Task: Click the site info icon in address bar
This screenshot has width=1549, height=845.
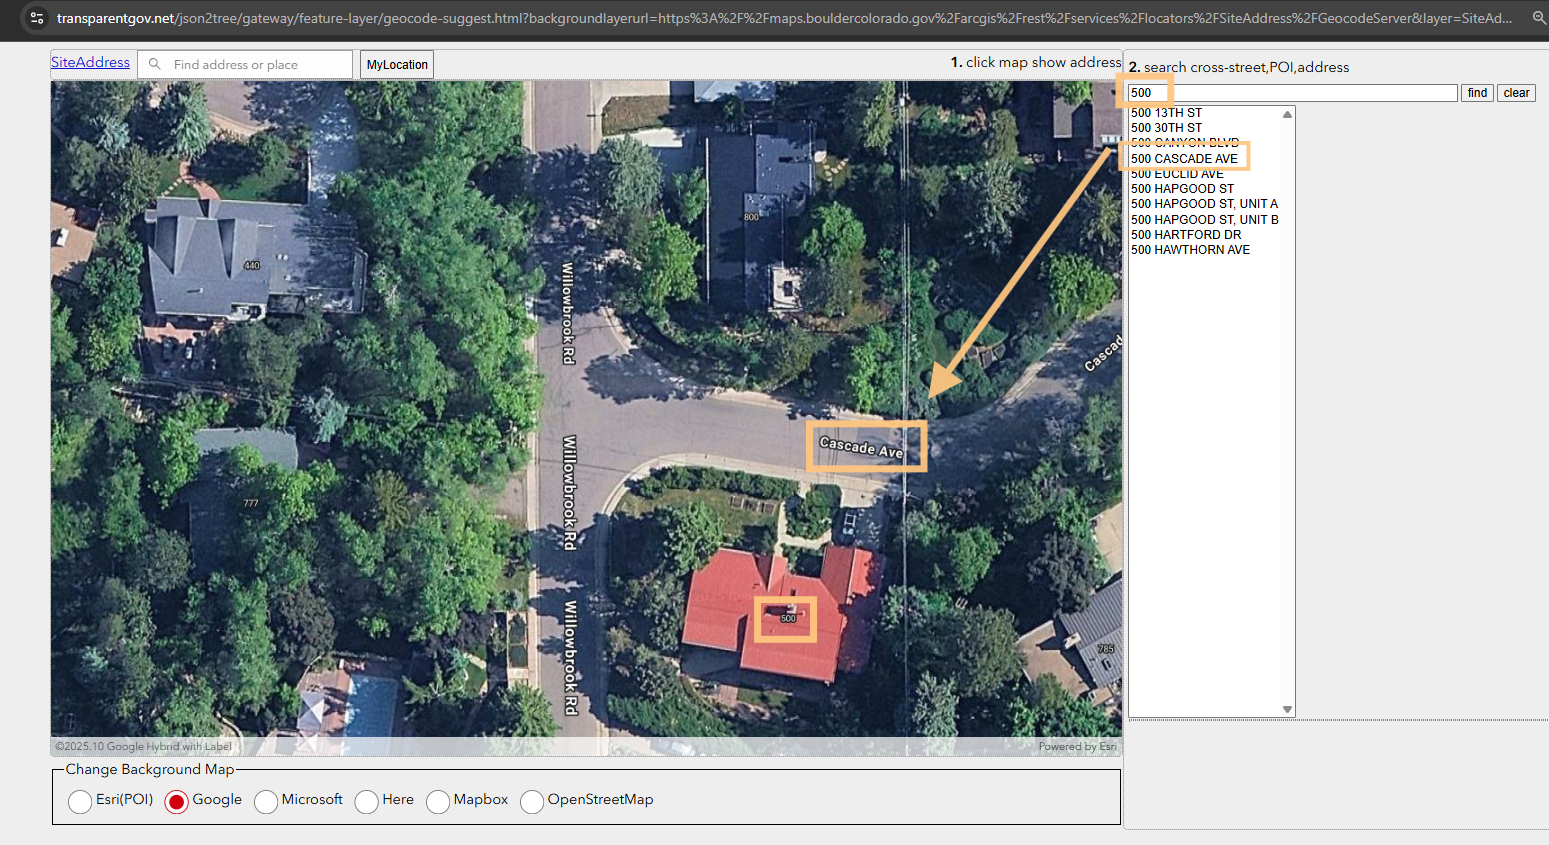Action: point(37,18)
